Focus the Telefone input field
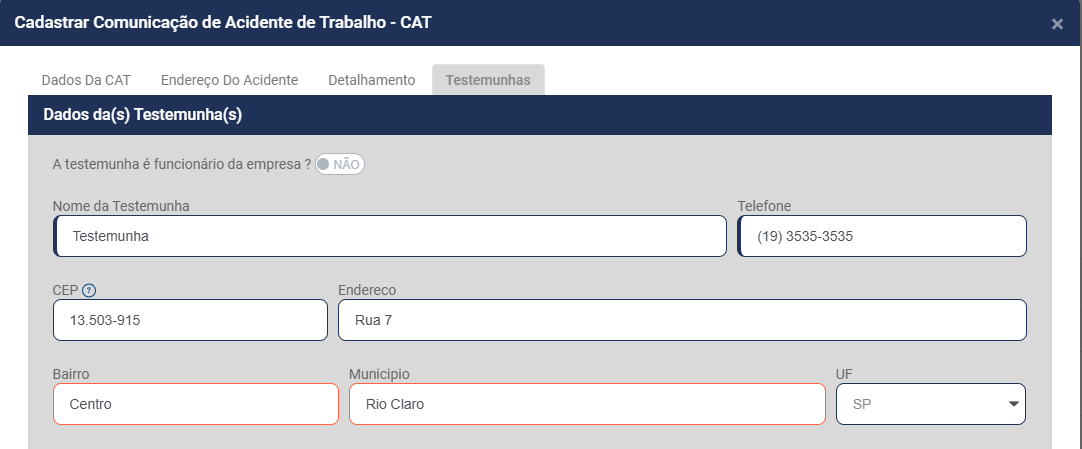The height and width of the screenshot is (449, 1082). (x=882, y=237)
